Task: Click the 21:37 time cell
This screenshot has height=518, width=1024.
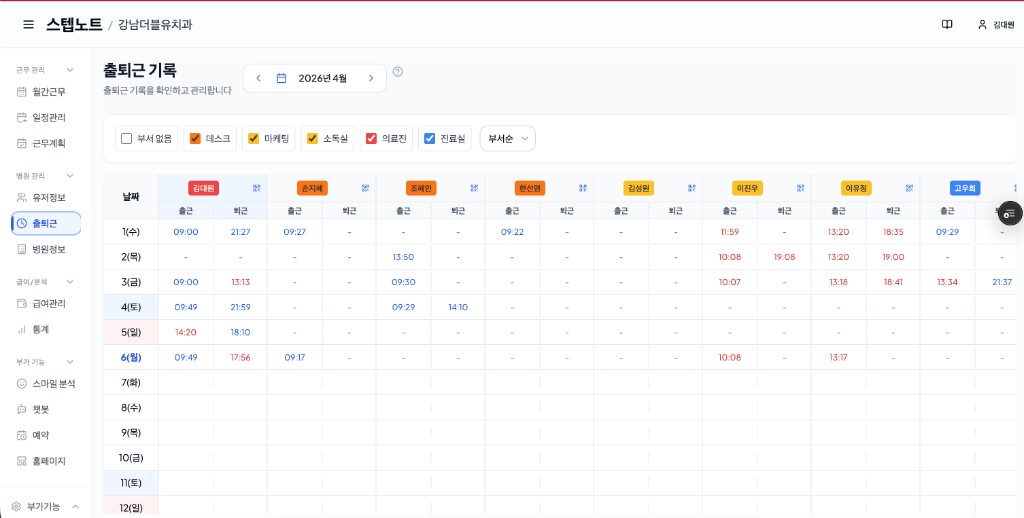Action: point(1002,282)
